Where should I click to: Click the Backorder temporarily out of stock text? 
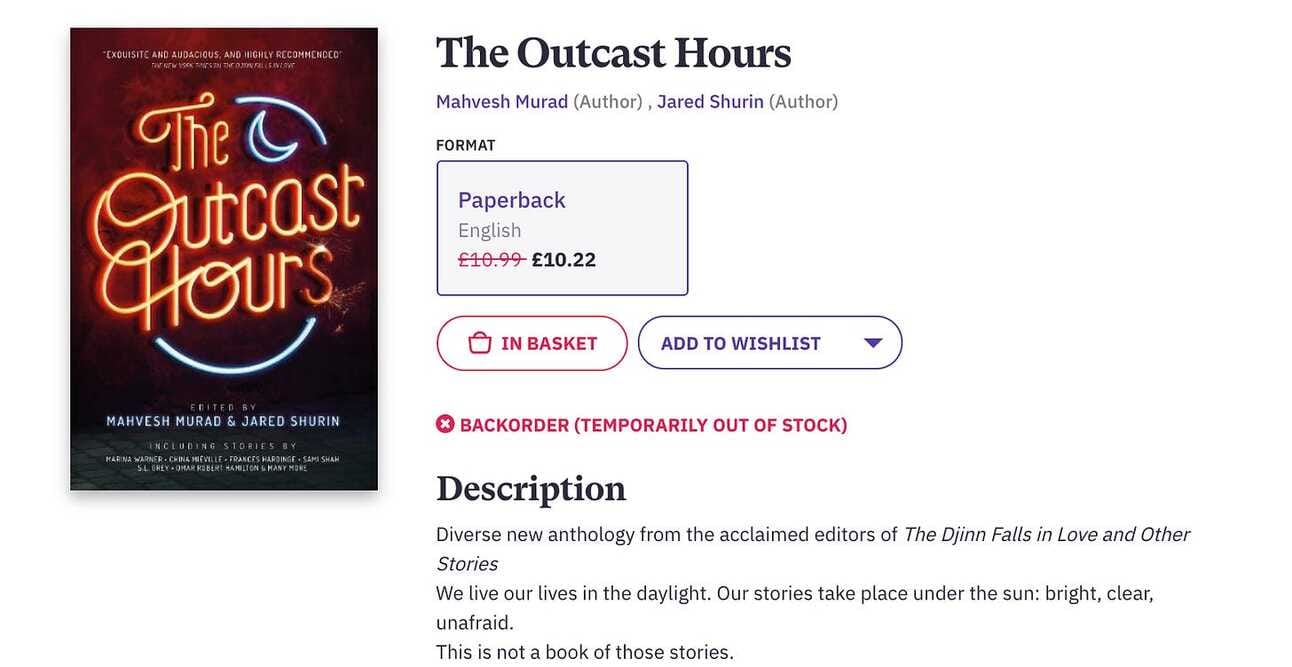(x=653, y=425)
